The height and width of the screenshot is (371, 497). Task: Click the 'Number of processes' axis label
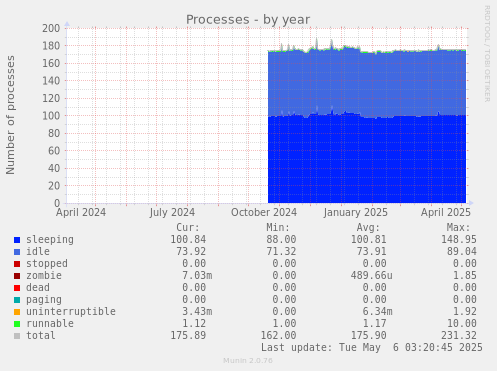pyautogui.click(x=10, y=115)
